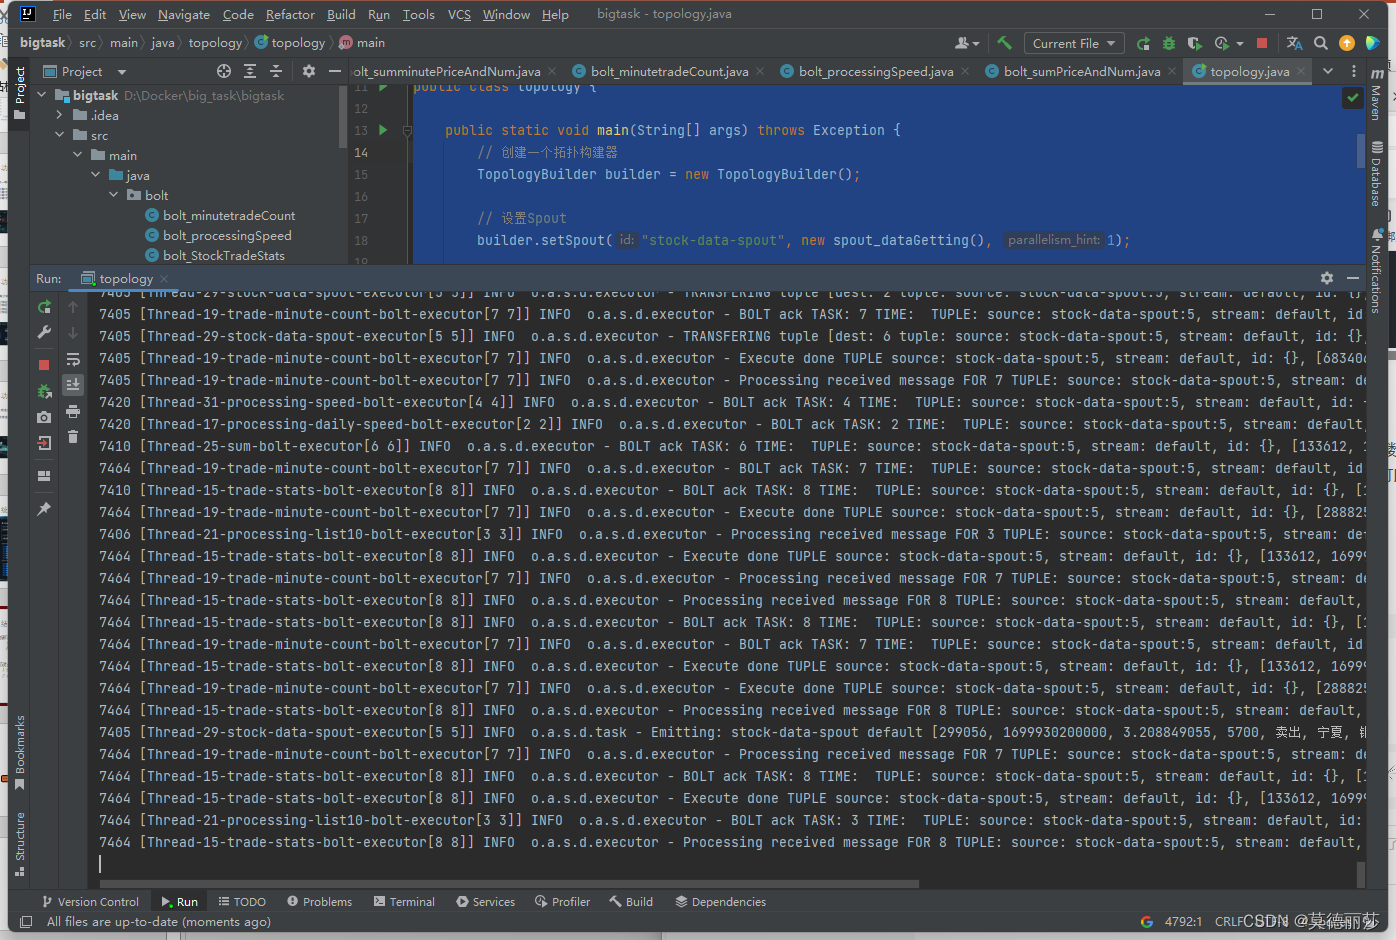Open the Terminal panel
The width and height of the screenshot is (1396, 940).
click(404, 901)
